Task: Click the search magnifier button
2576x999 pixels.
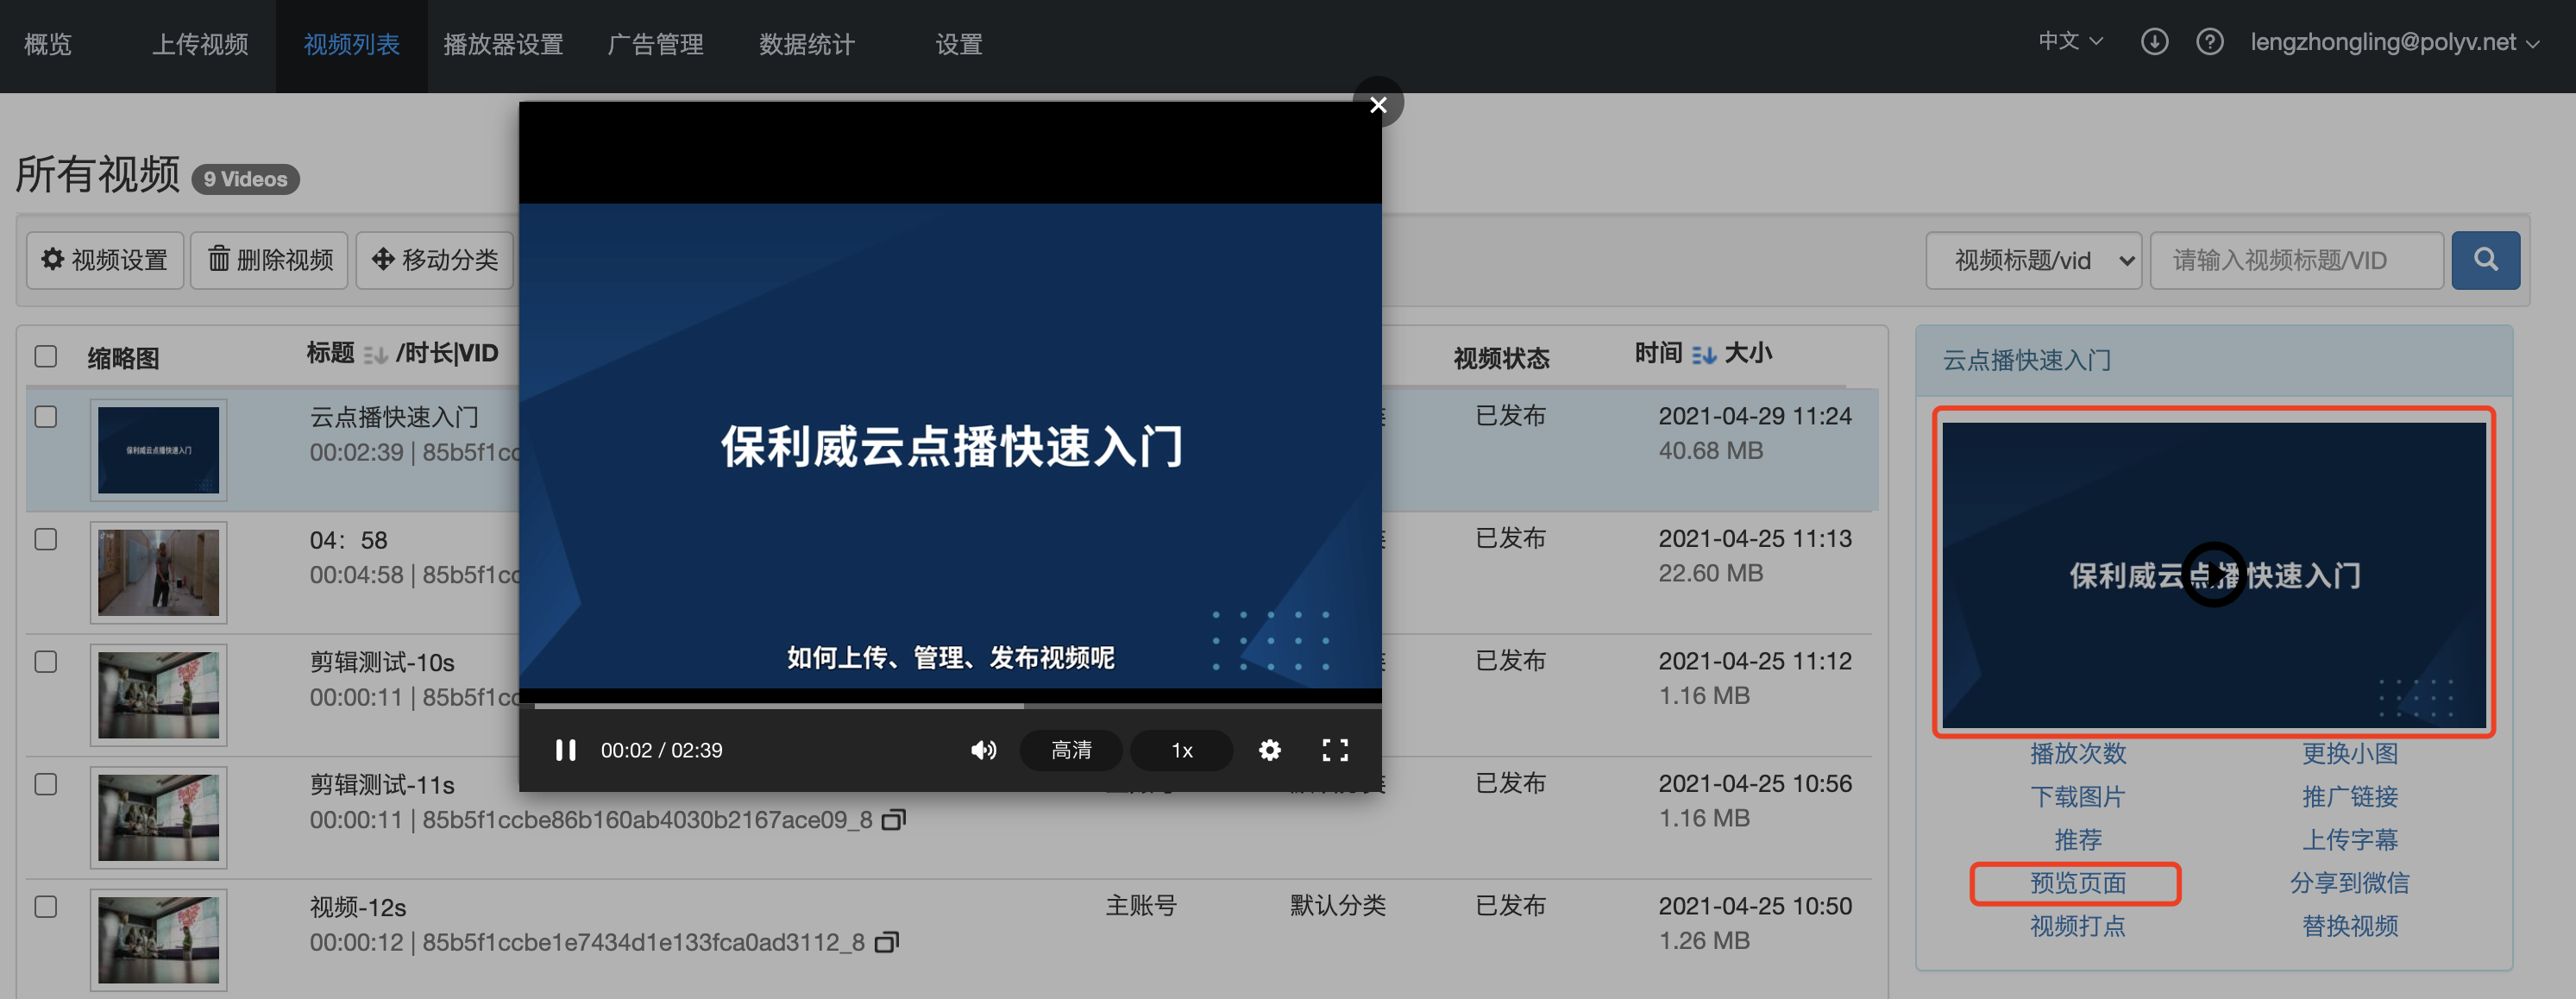Action: [2485, 260]
